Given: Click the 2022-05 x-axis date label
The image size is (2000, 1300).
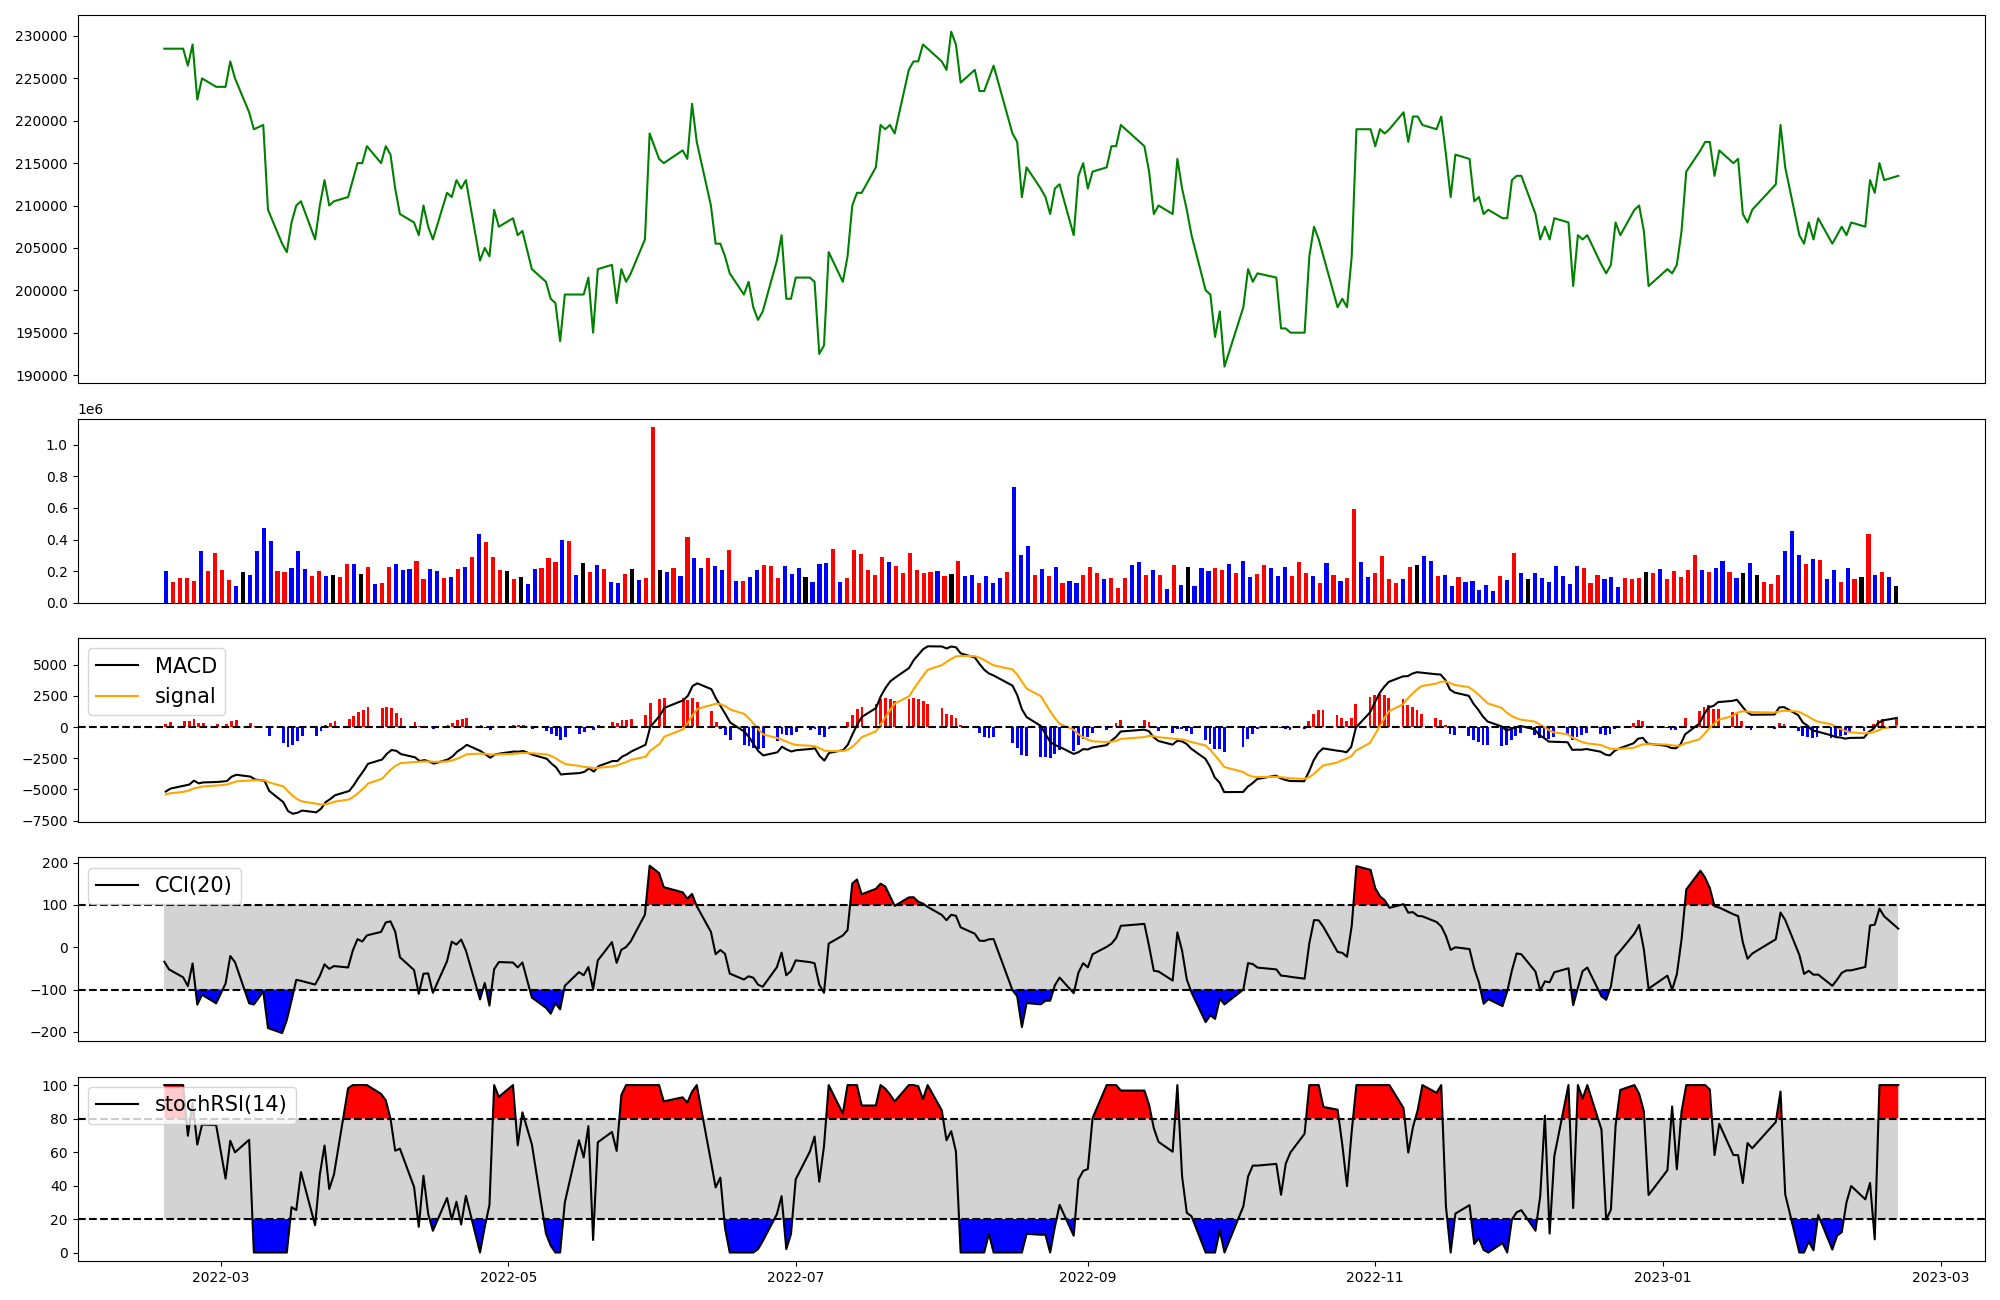Looking at the screenshot, I should point(509,1277).
